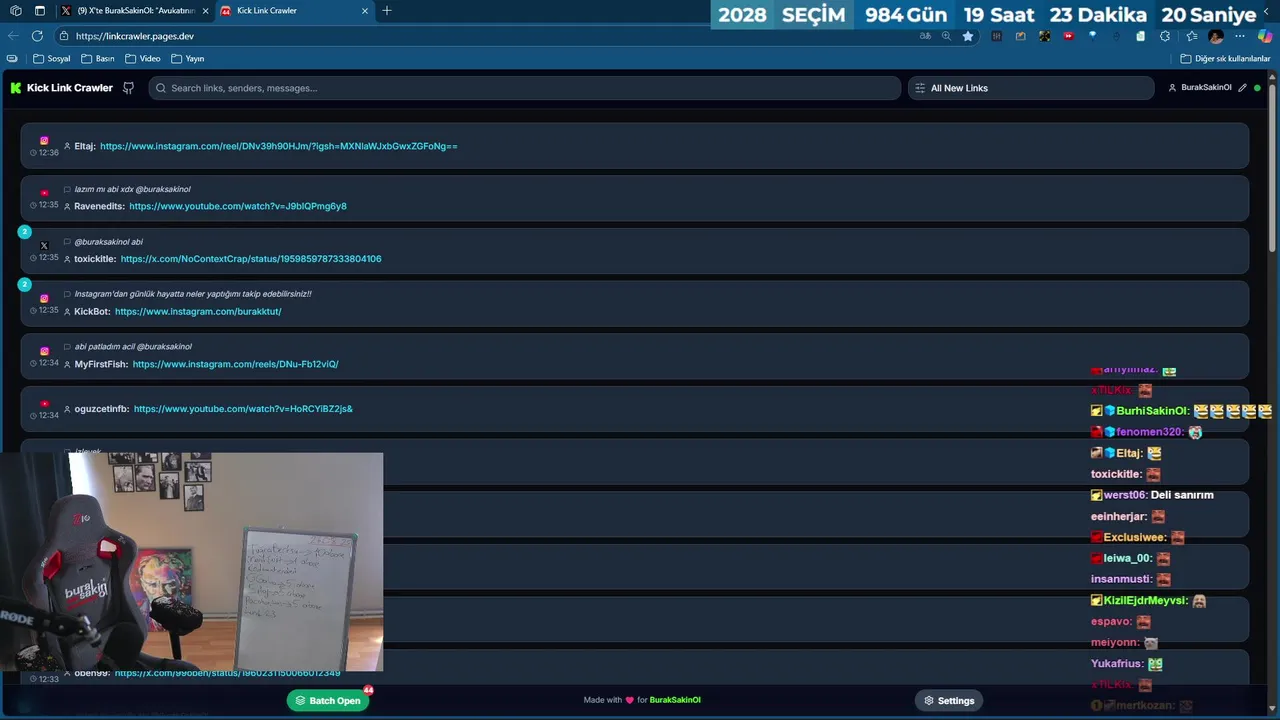Open the tab actions vertical tabs icon

40,11
